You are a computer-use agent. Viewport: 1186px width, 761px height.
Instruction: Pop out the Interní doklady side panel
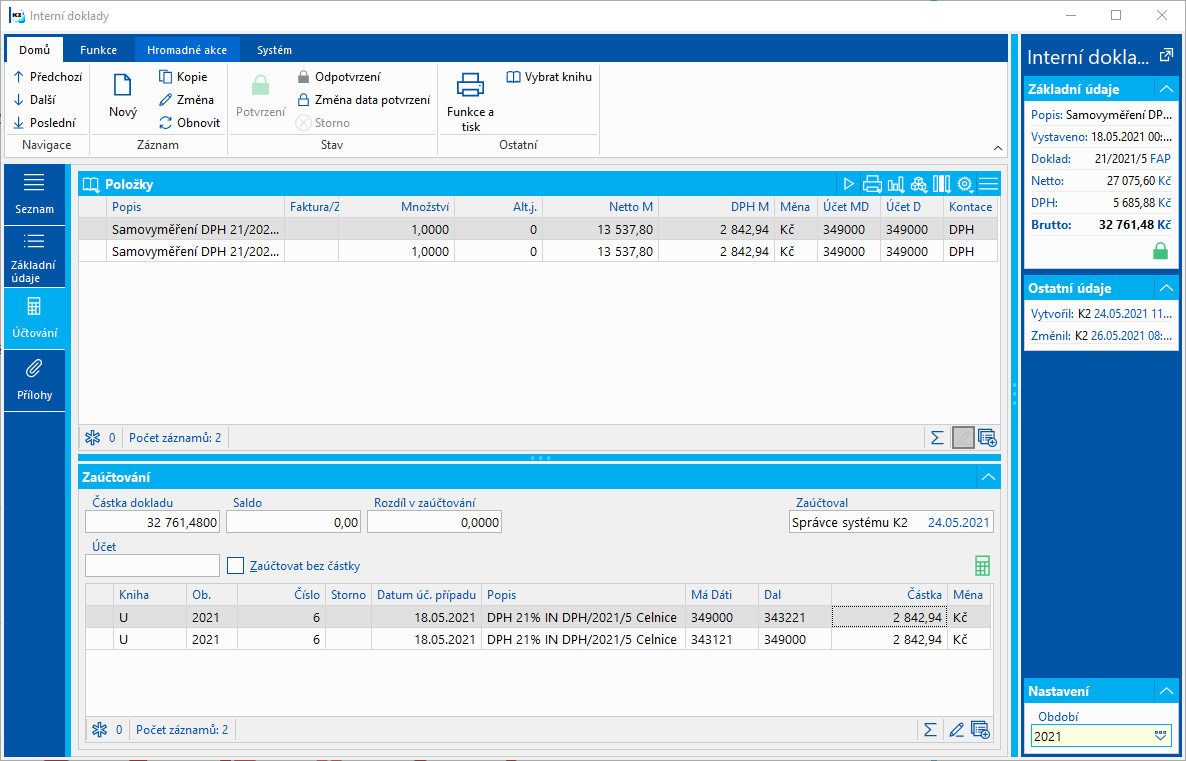point(1165,57)
